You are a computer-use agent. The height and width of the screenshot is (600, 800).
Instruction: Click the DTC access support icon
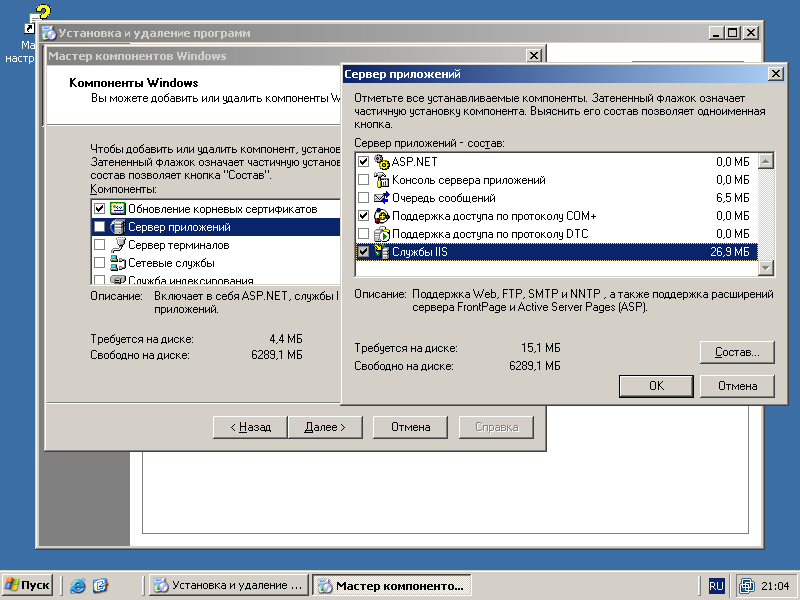click(382, 234)
